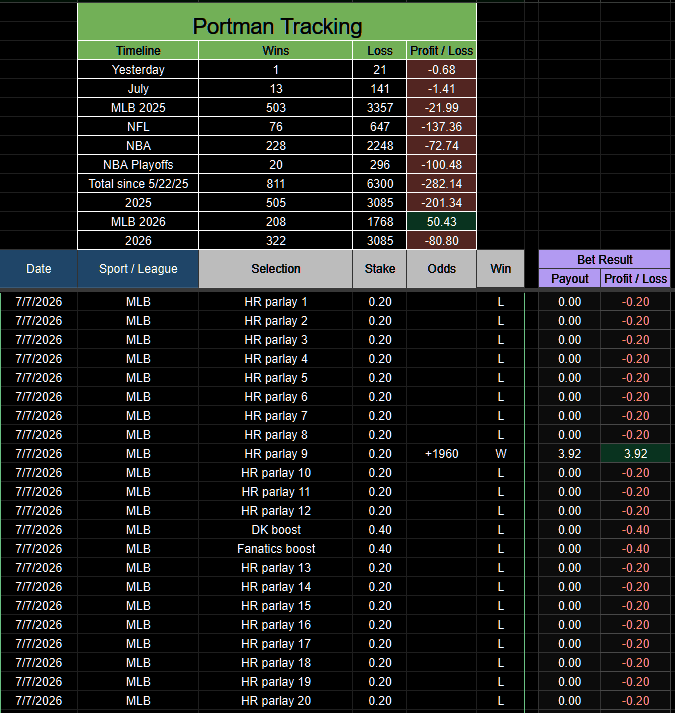Select the Yesterday loss count 21
This screenshot has width=675, height=713.
(380, 70)
